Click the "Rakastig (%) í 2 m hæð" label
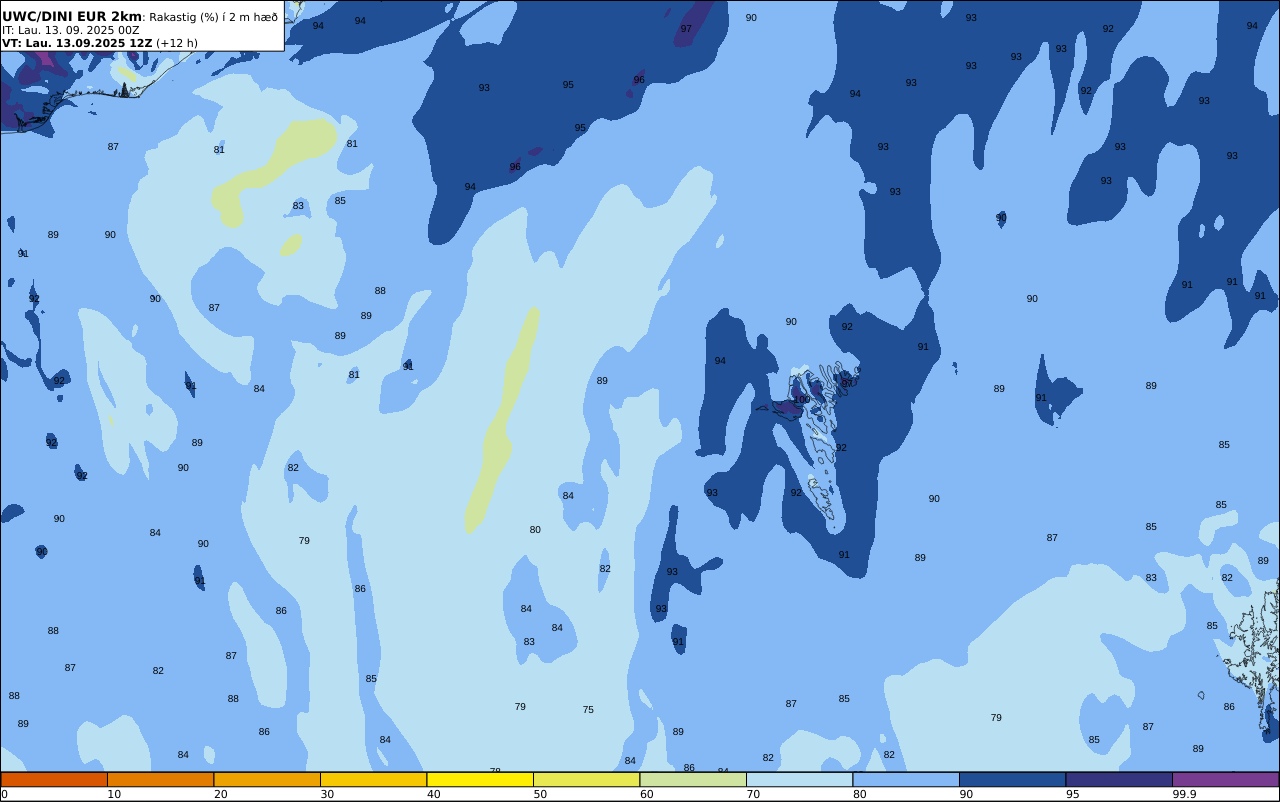The height and width of the screenshot is (802, 1280). point(214,17)
